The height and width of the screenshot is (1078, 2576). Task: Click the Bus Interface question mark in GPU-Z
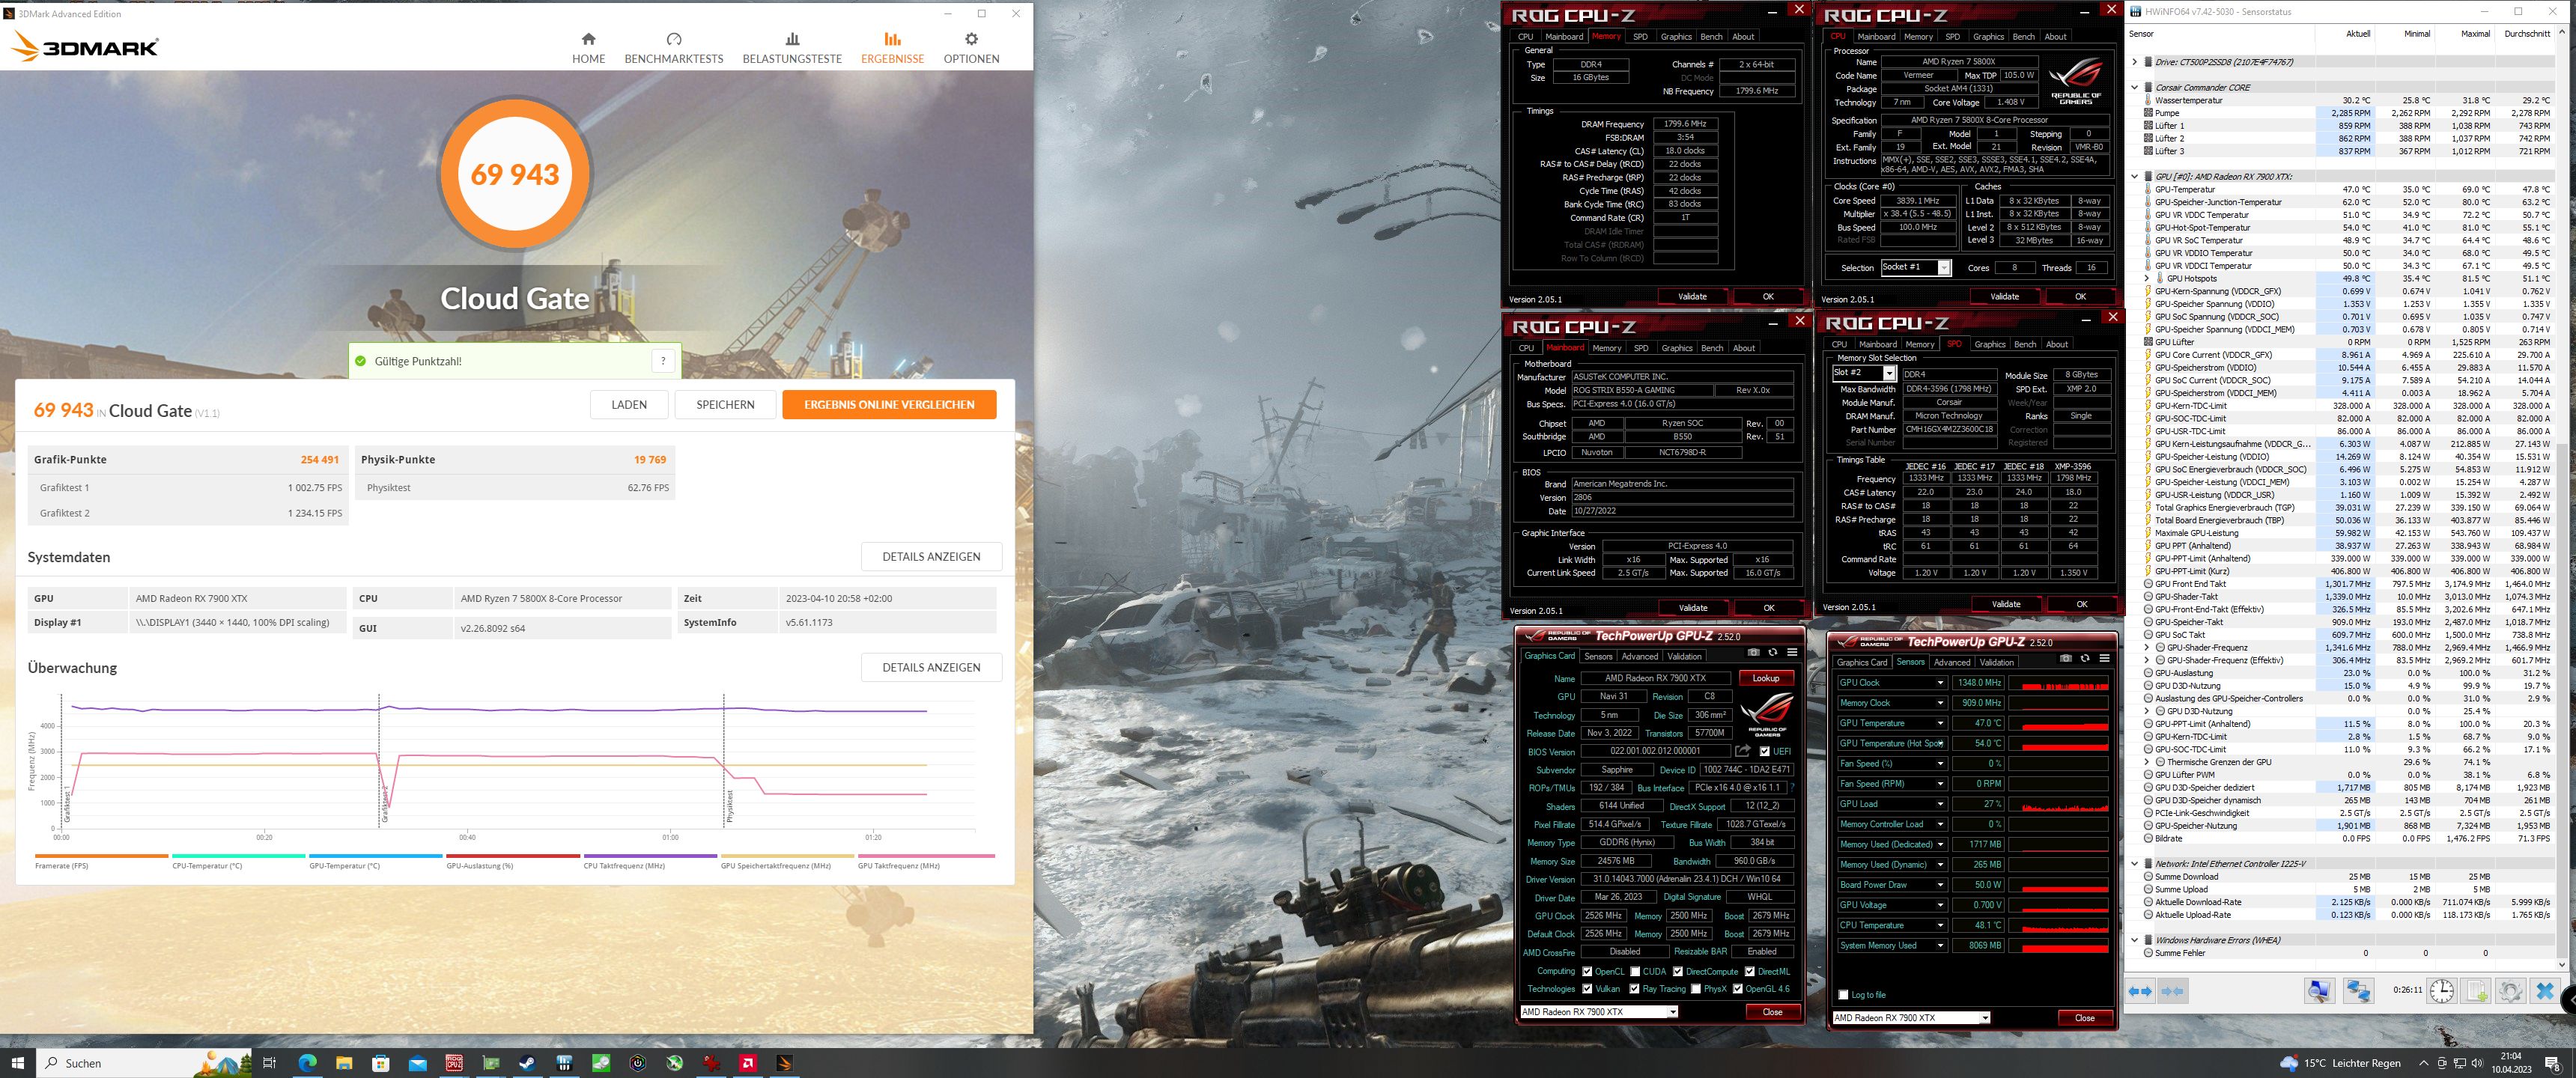1791,788
